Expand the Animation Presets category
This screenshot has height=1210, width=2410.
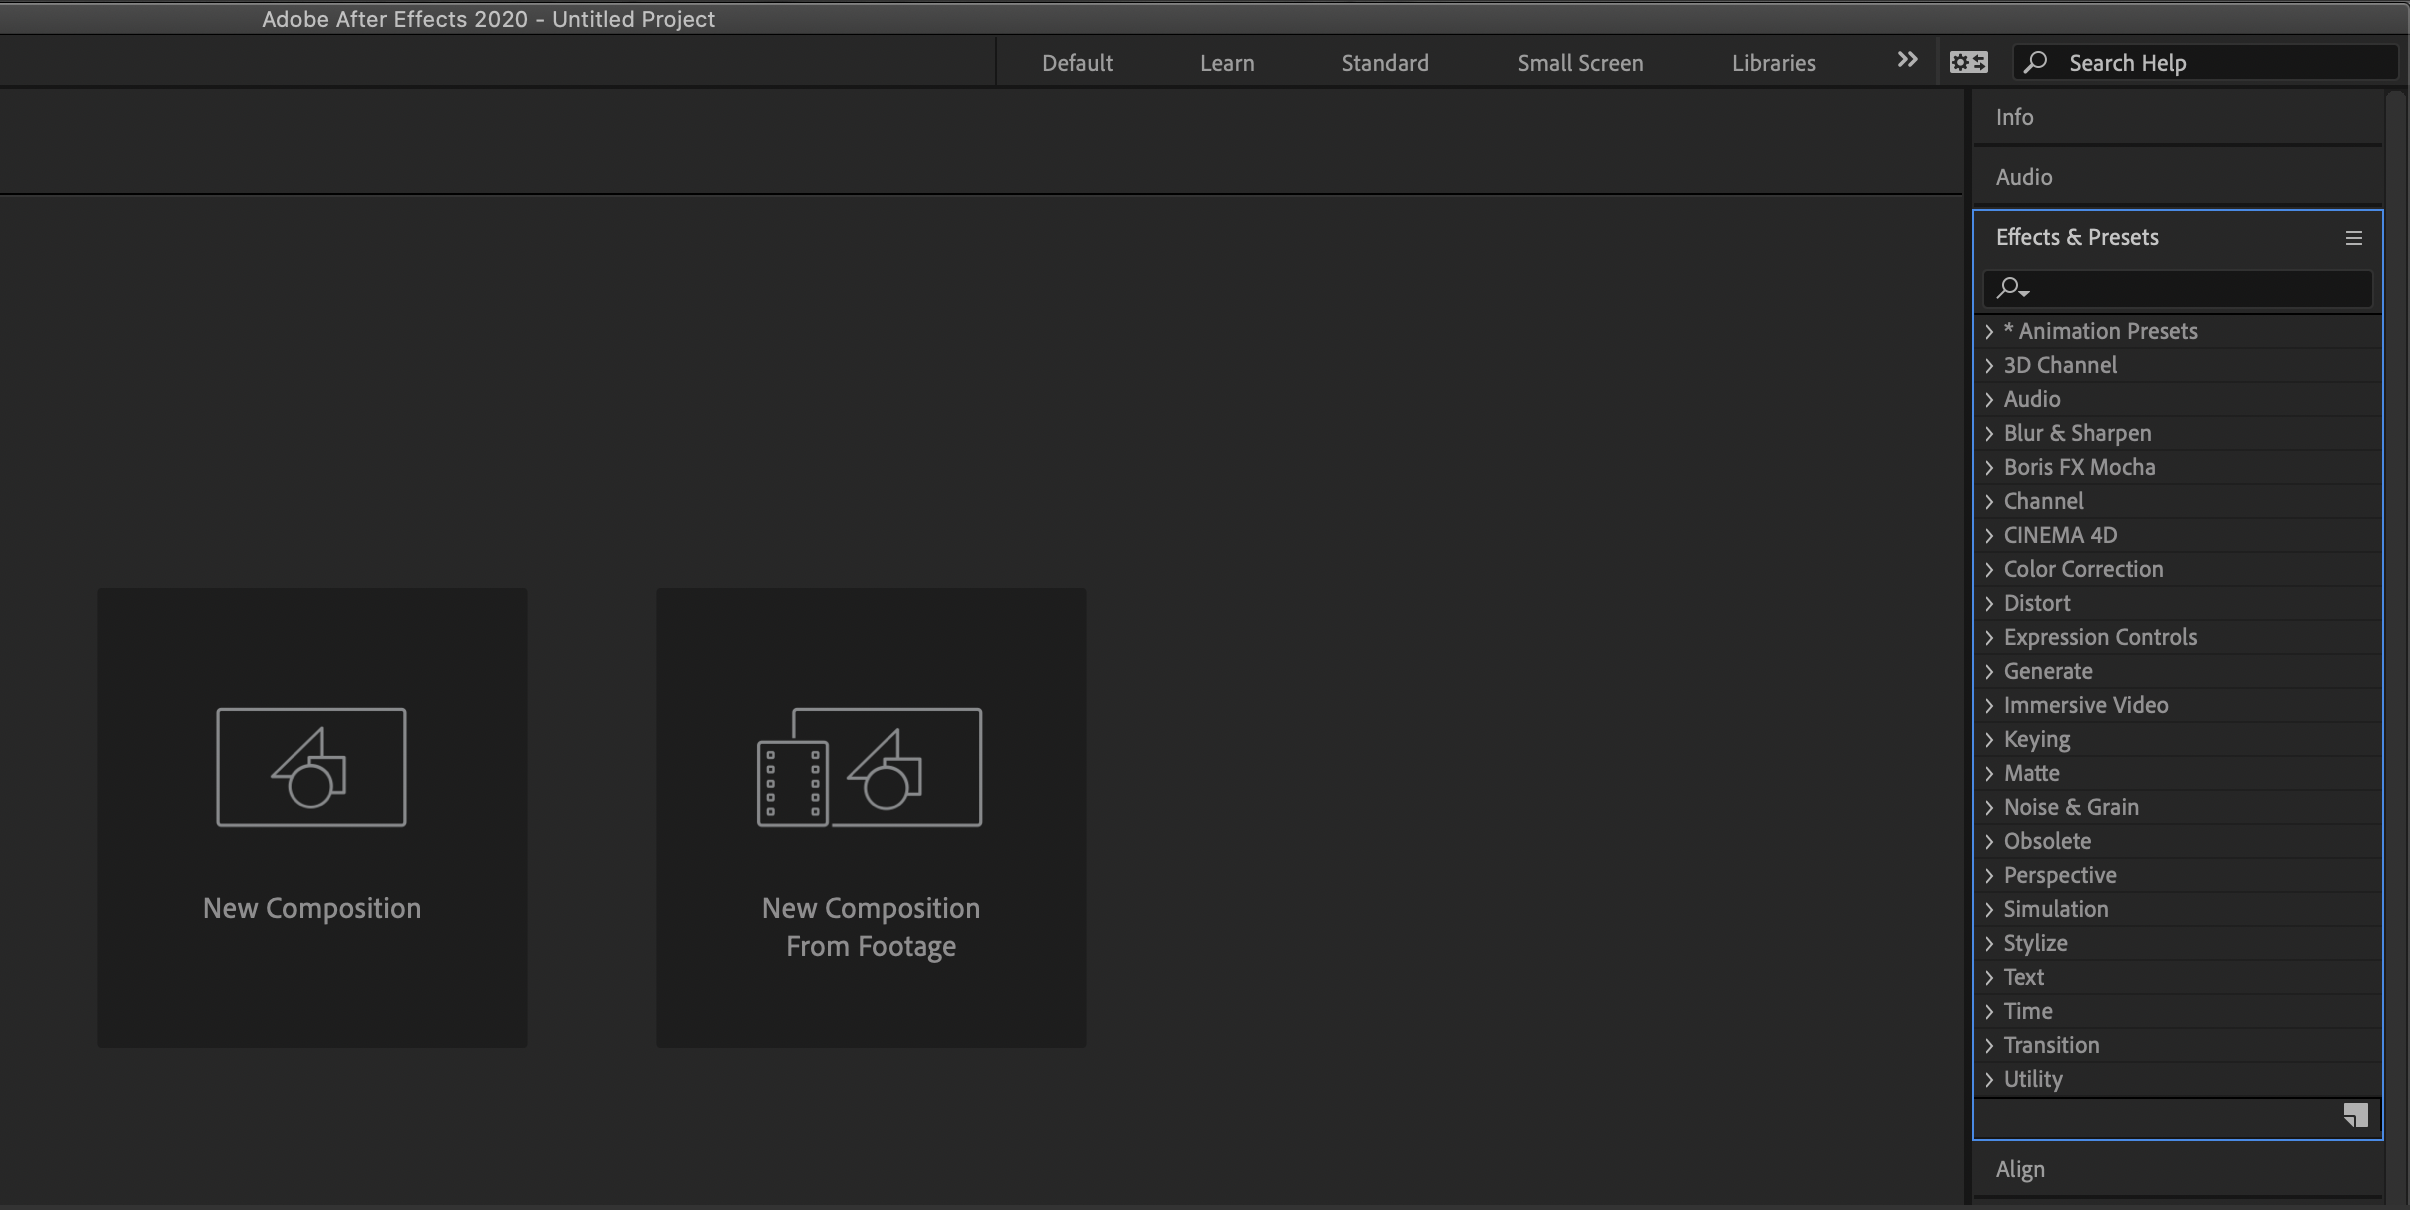point(1989,332)
